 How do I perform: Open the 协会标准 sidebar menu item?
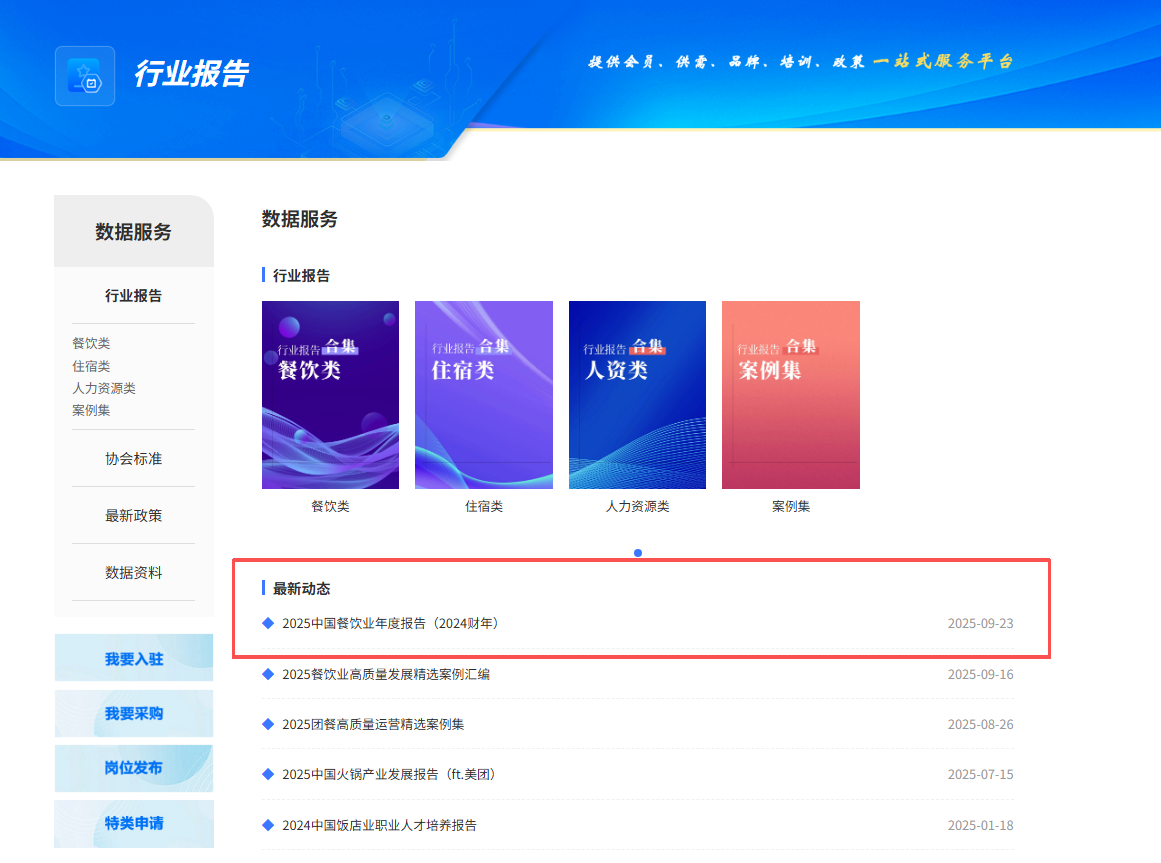click(133, 459)
